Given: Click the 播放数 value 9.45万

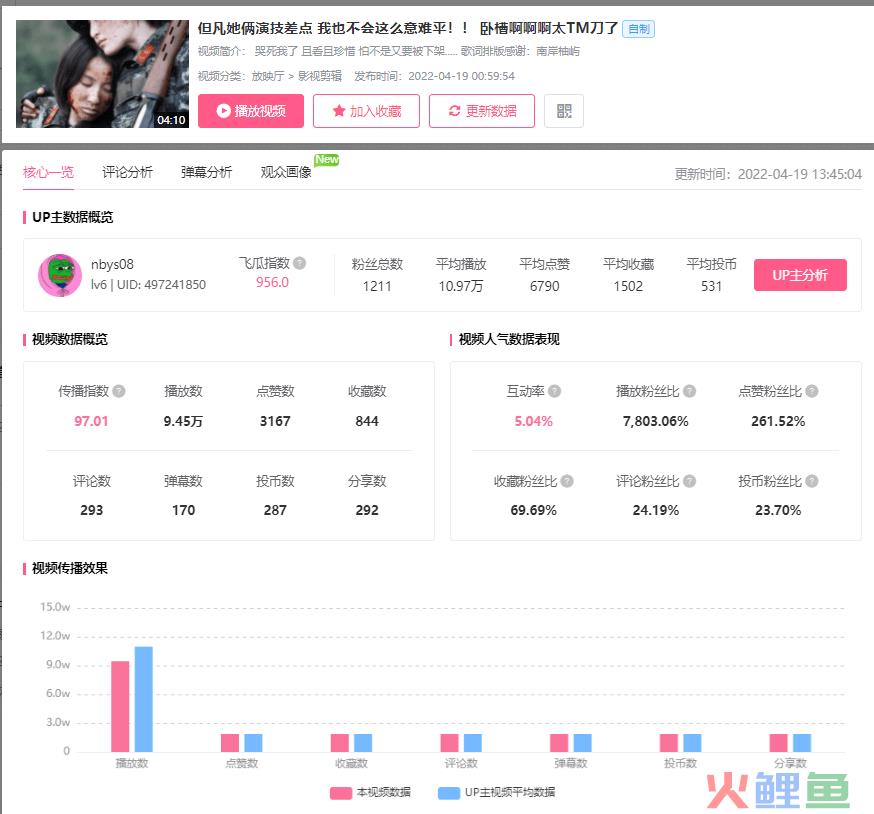Looking at the screenshot, I should click(183, 421).
